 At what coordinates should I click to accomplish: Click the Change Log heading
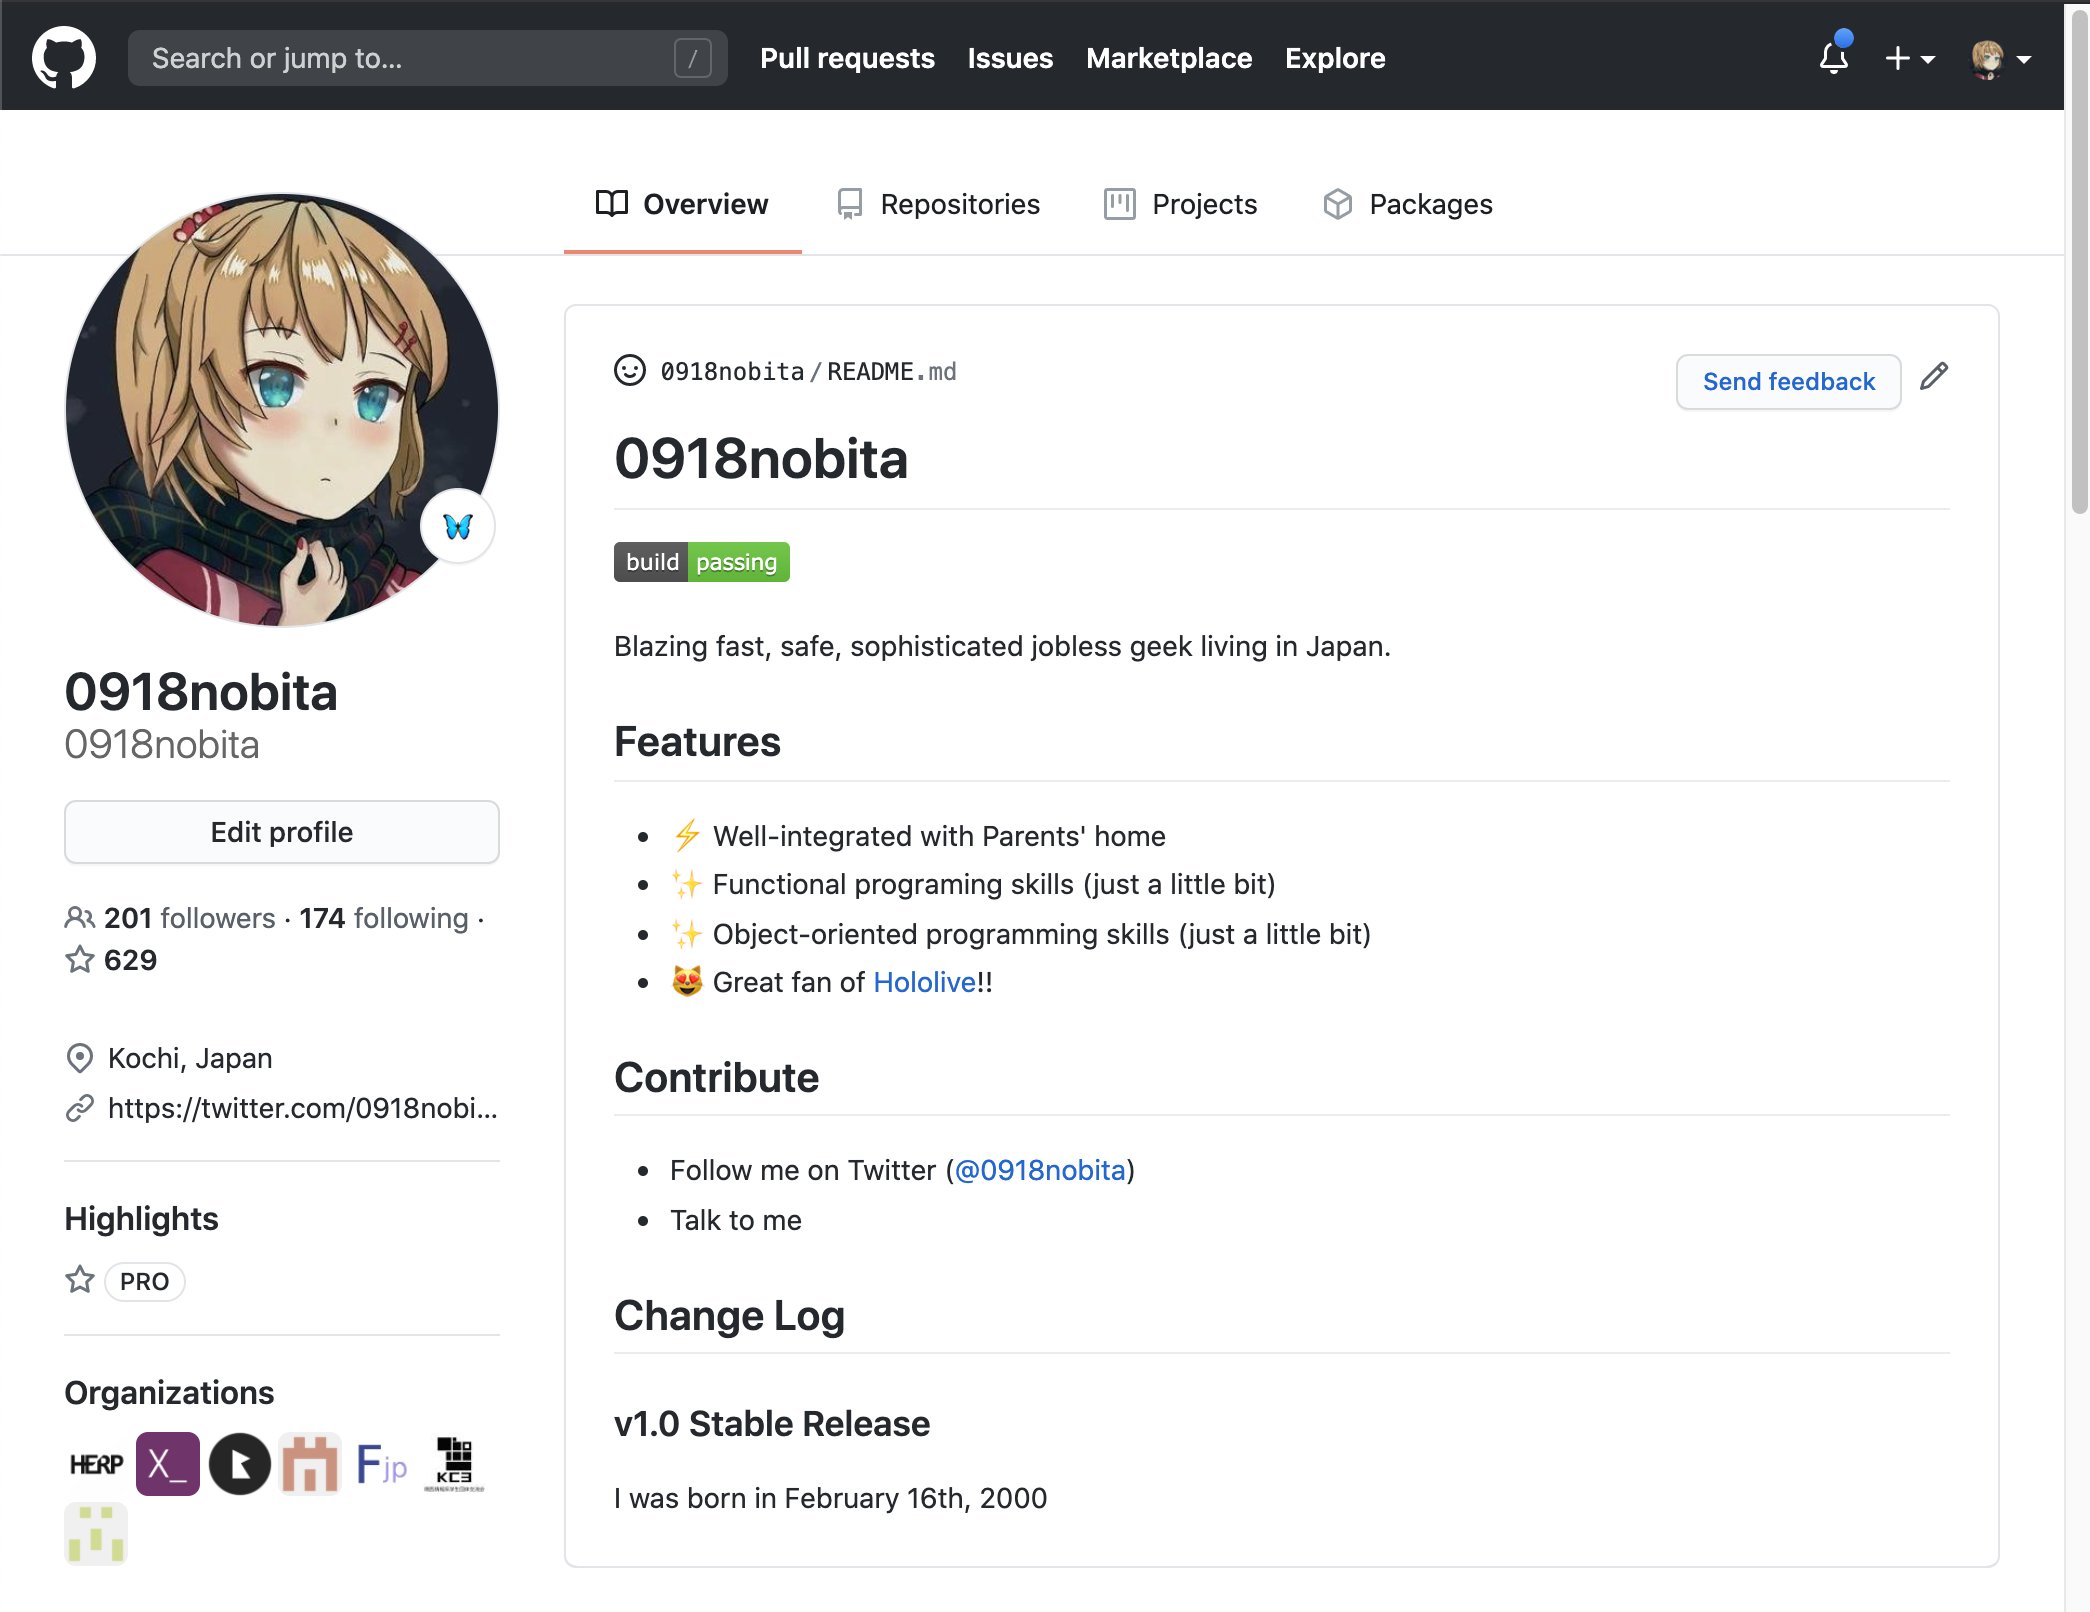(x=729, y=1316)
